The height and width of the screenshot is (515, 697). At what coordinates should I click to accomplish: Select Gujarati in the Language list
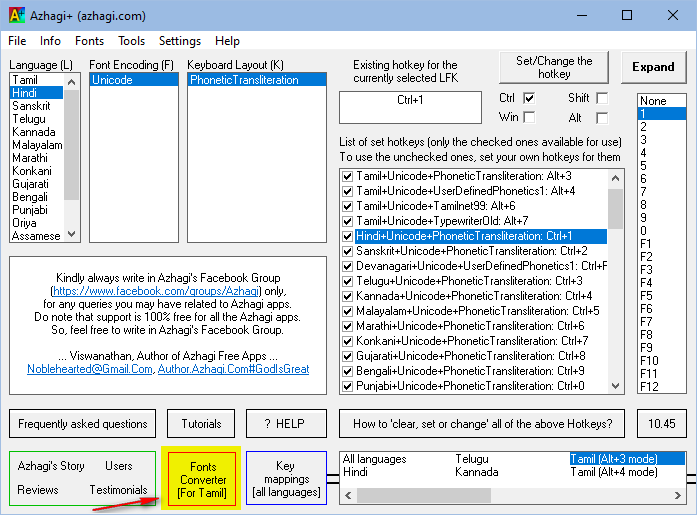(x=36, y=184)
